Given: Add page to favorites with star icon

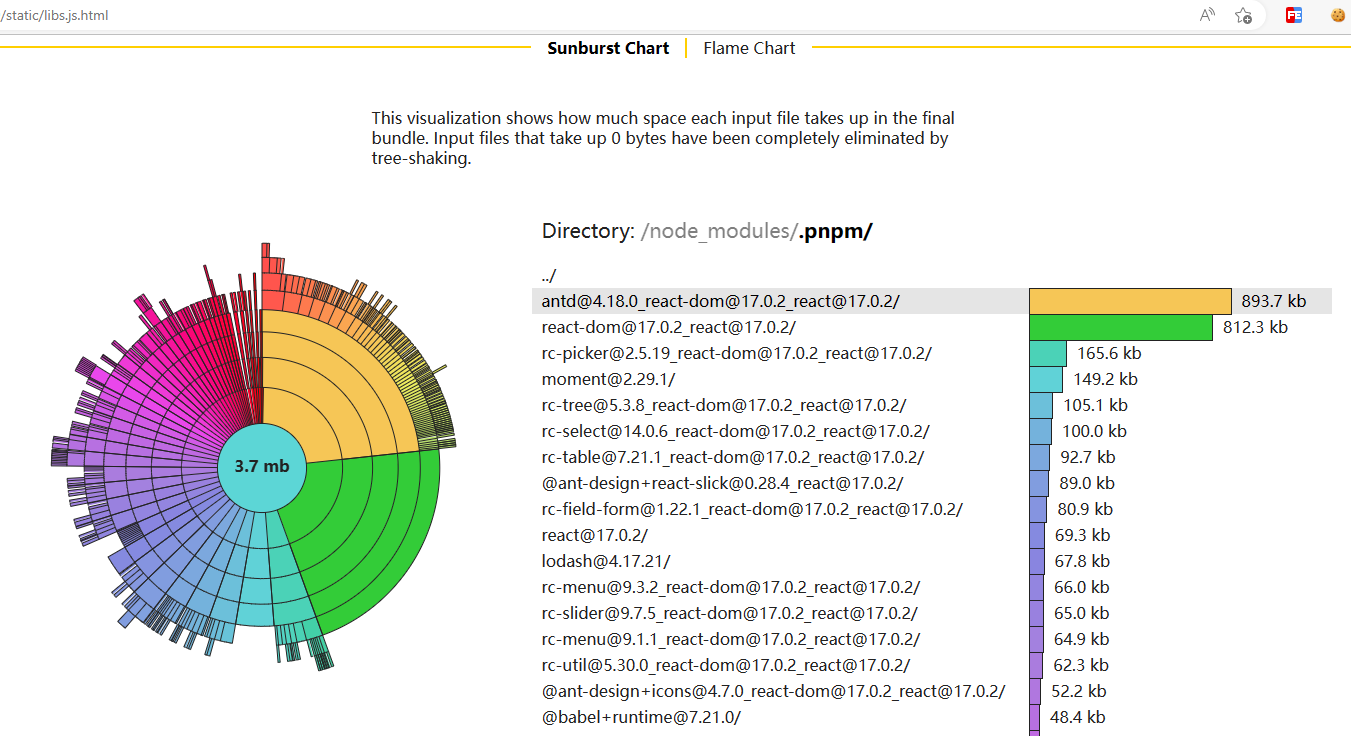Looking at the screenshot, I should (1243, 15).
